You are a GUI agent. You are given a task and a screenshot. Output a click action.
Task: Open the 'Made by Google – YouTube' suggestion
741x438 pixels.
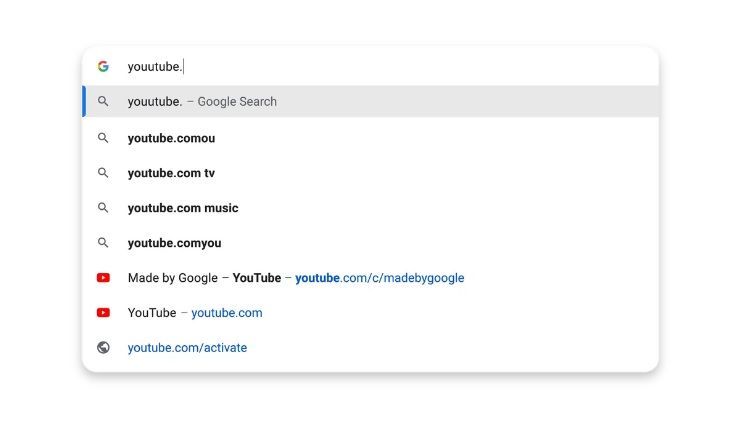pos(370,278)
